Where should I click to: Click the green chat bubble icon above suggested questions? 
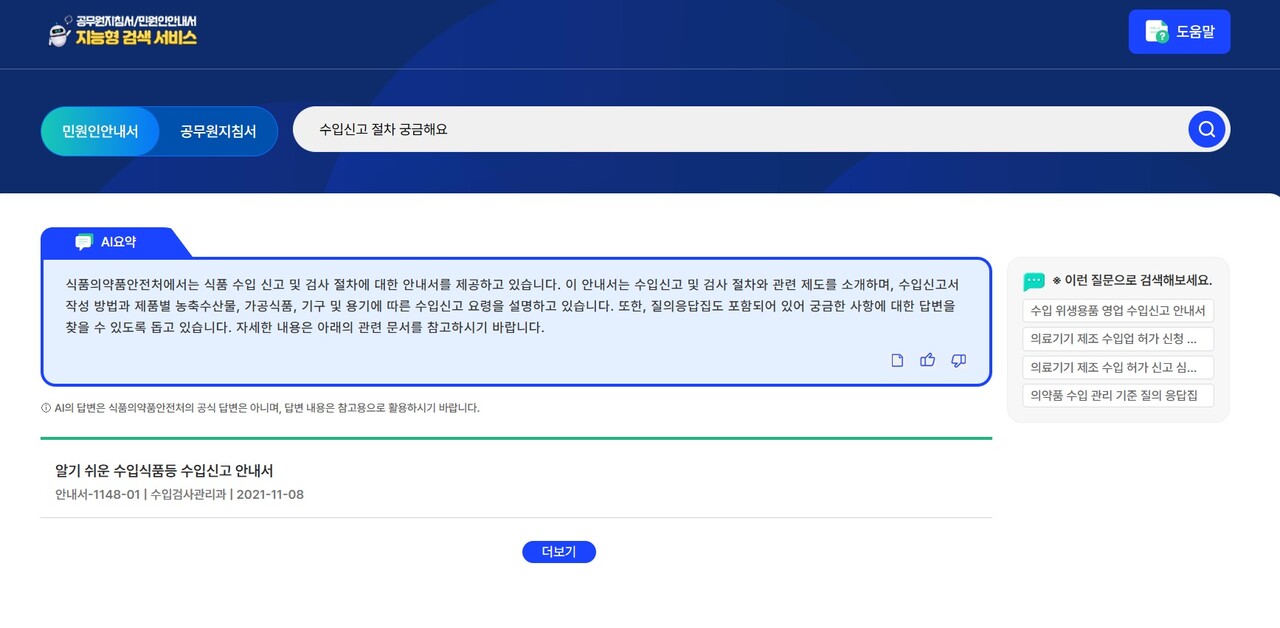(1033, 280)
